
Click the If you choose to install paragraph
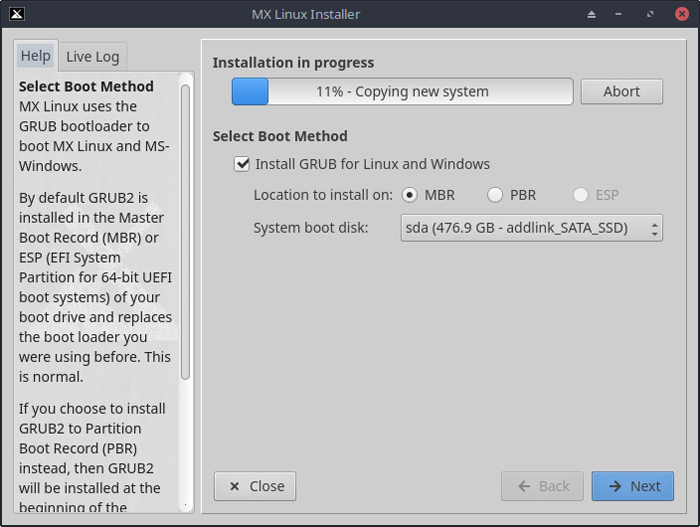92,458
